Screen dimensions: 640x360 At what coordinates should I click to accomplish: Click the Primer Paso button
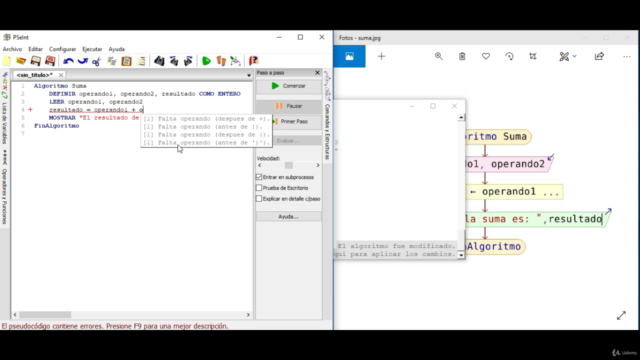coord(289,122)
